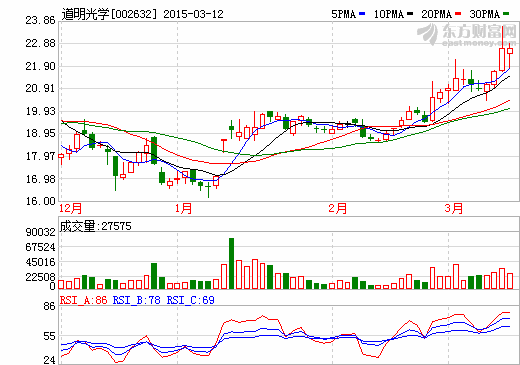Click the 1月 month label on time axis
The width and height of the screenshot is (520, 365).
[183, 209]
